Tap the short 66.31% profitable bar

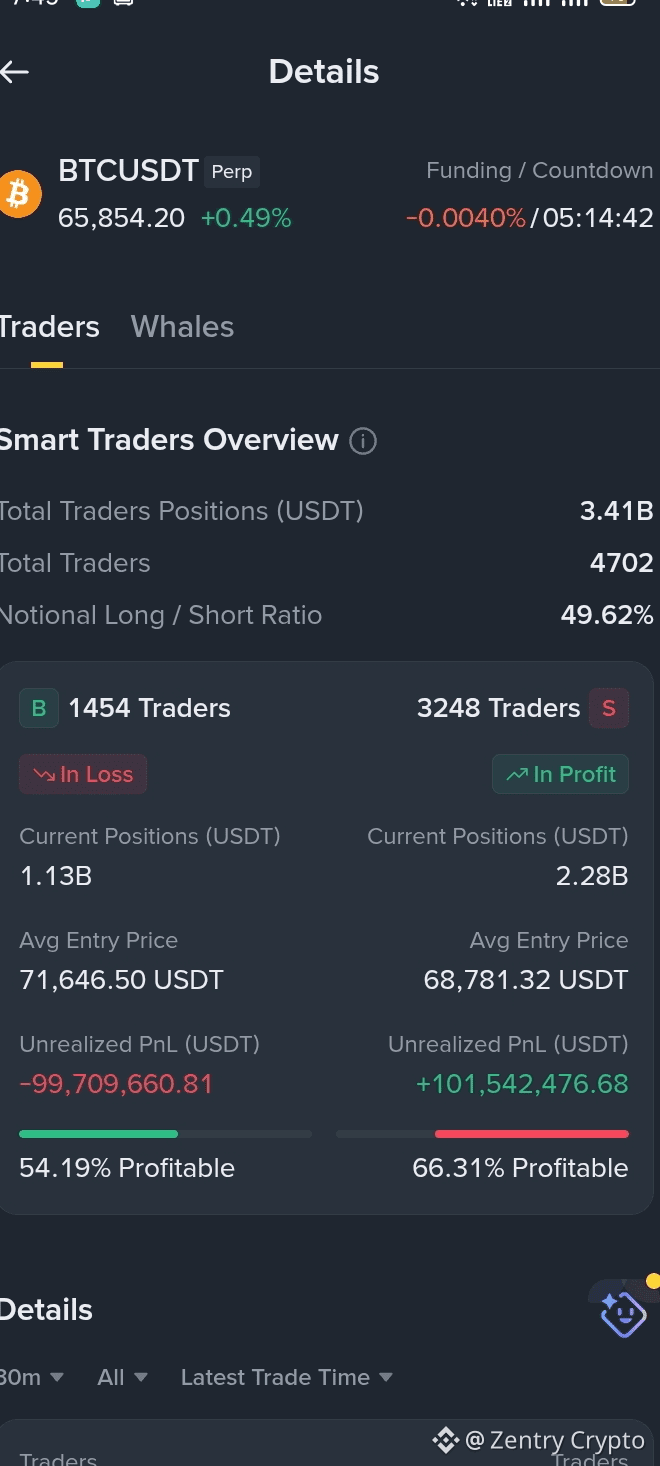[x=482, y=1134]
